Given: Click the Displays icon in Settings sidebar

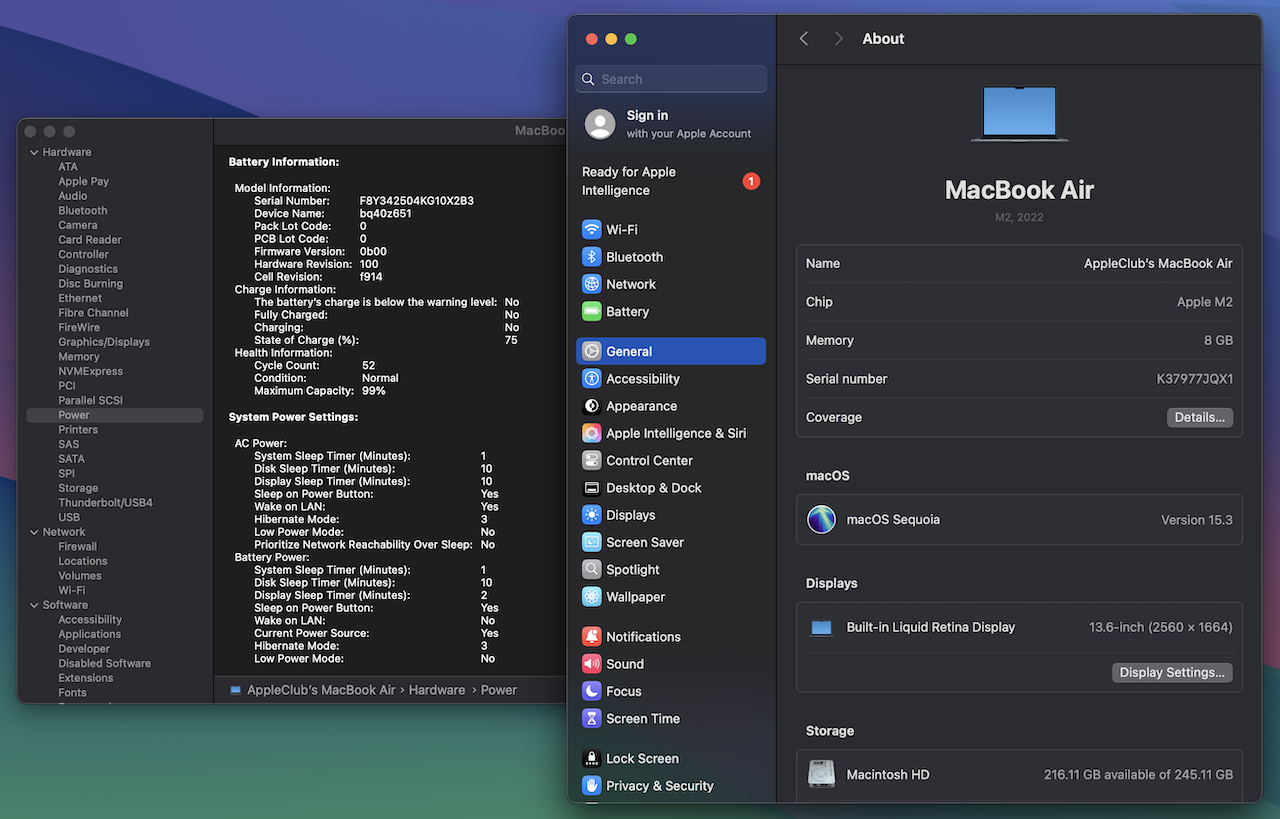Looking at the screenshot, I should click(592, 515).
